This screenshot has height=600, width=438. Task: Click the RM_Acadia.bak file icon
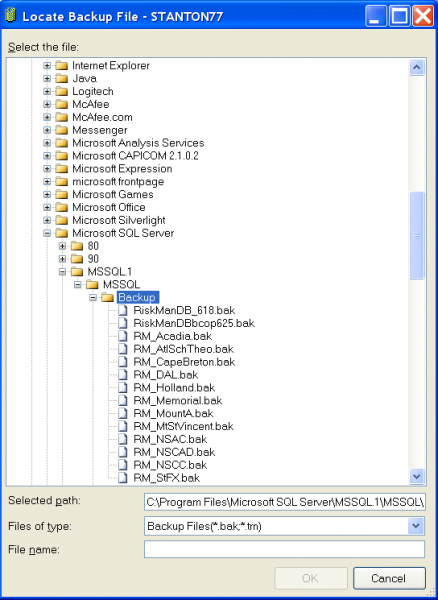(122, 336)
